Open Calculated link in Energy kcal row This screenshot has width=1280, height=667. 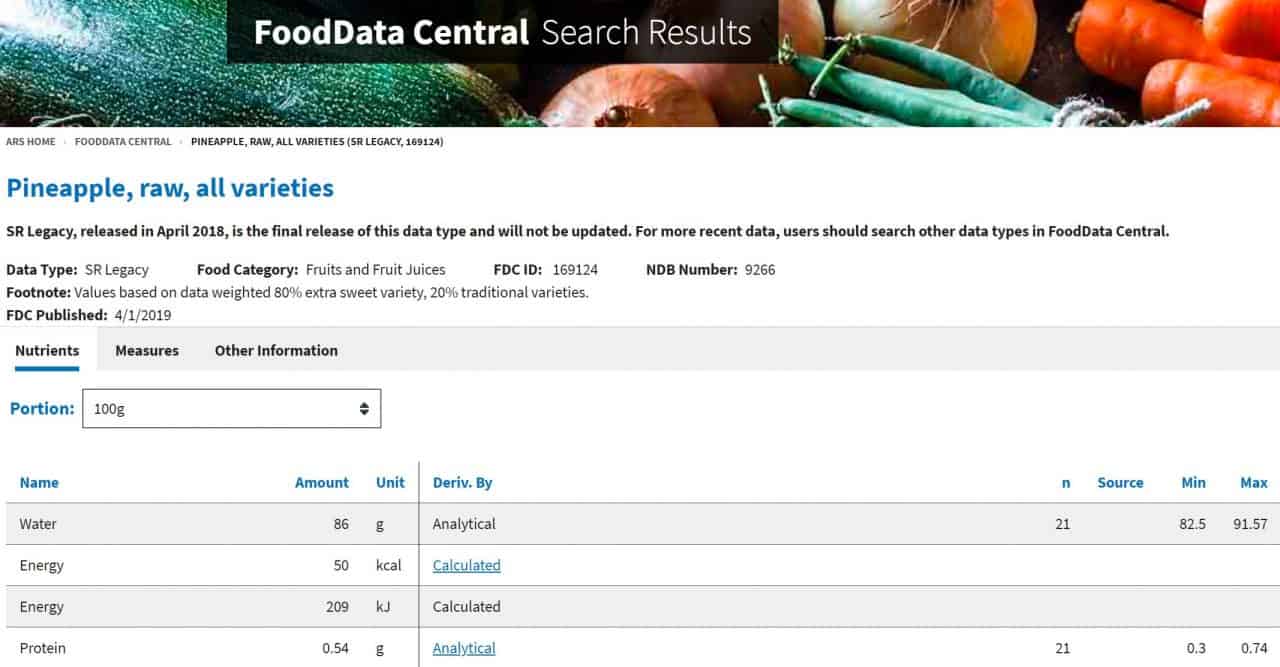coord(466,565)
